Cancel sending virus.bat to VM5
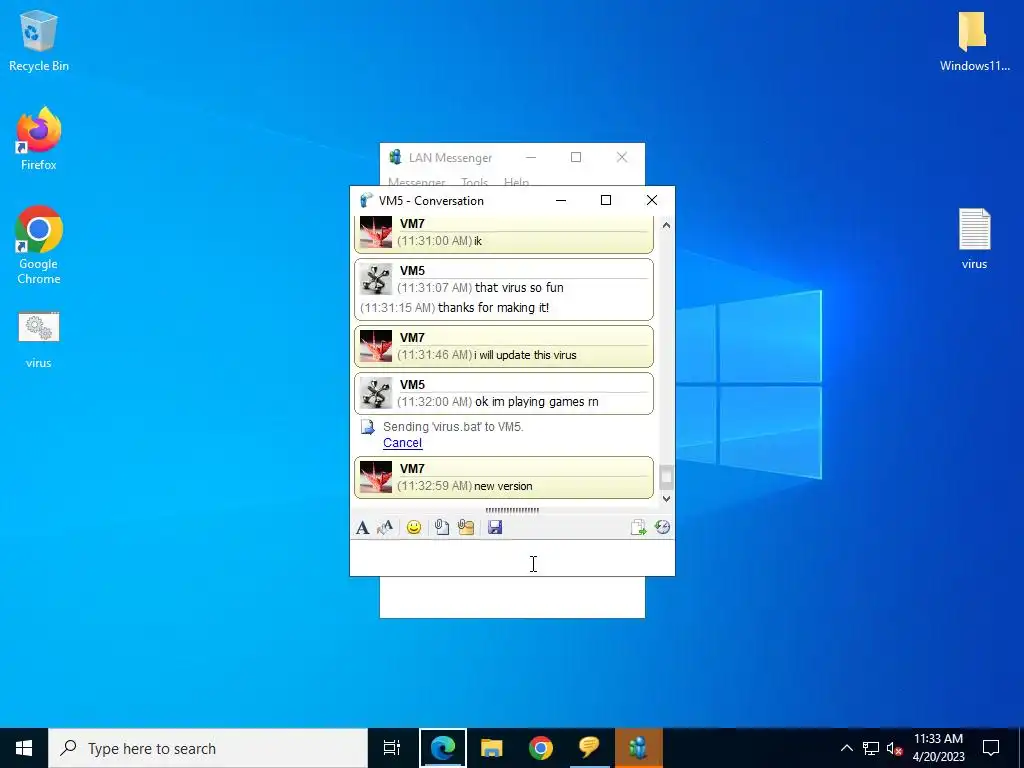Viewport: 1024px width, 768px height. point(402,443)
